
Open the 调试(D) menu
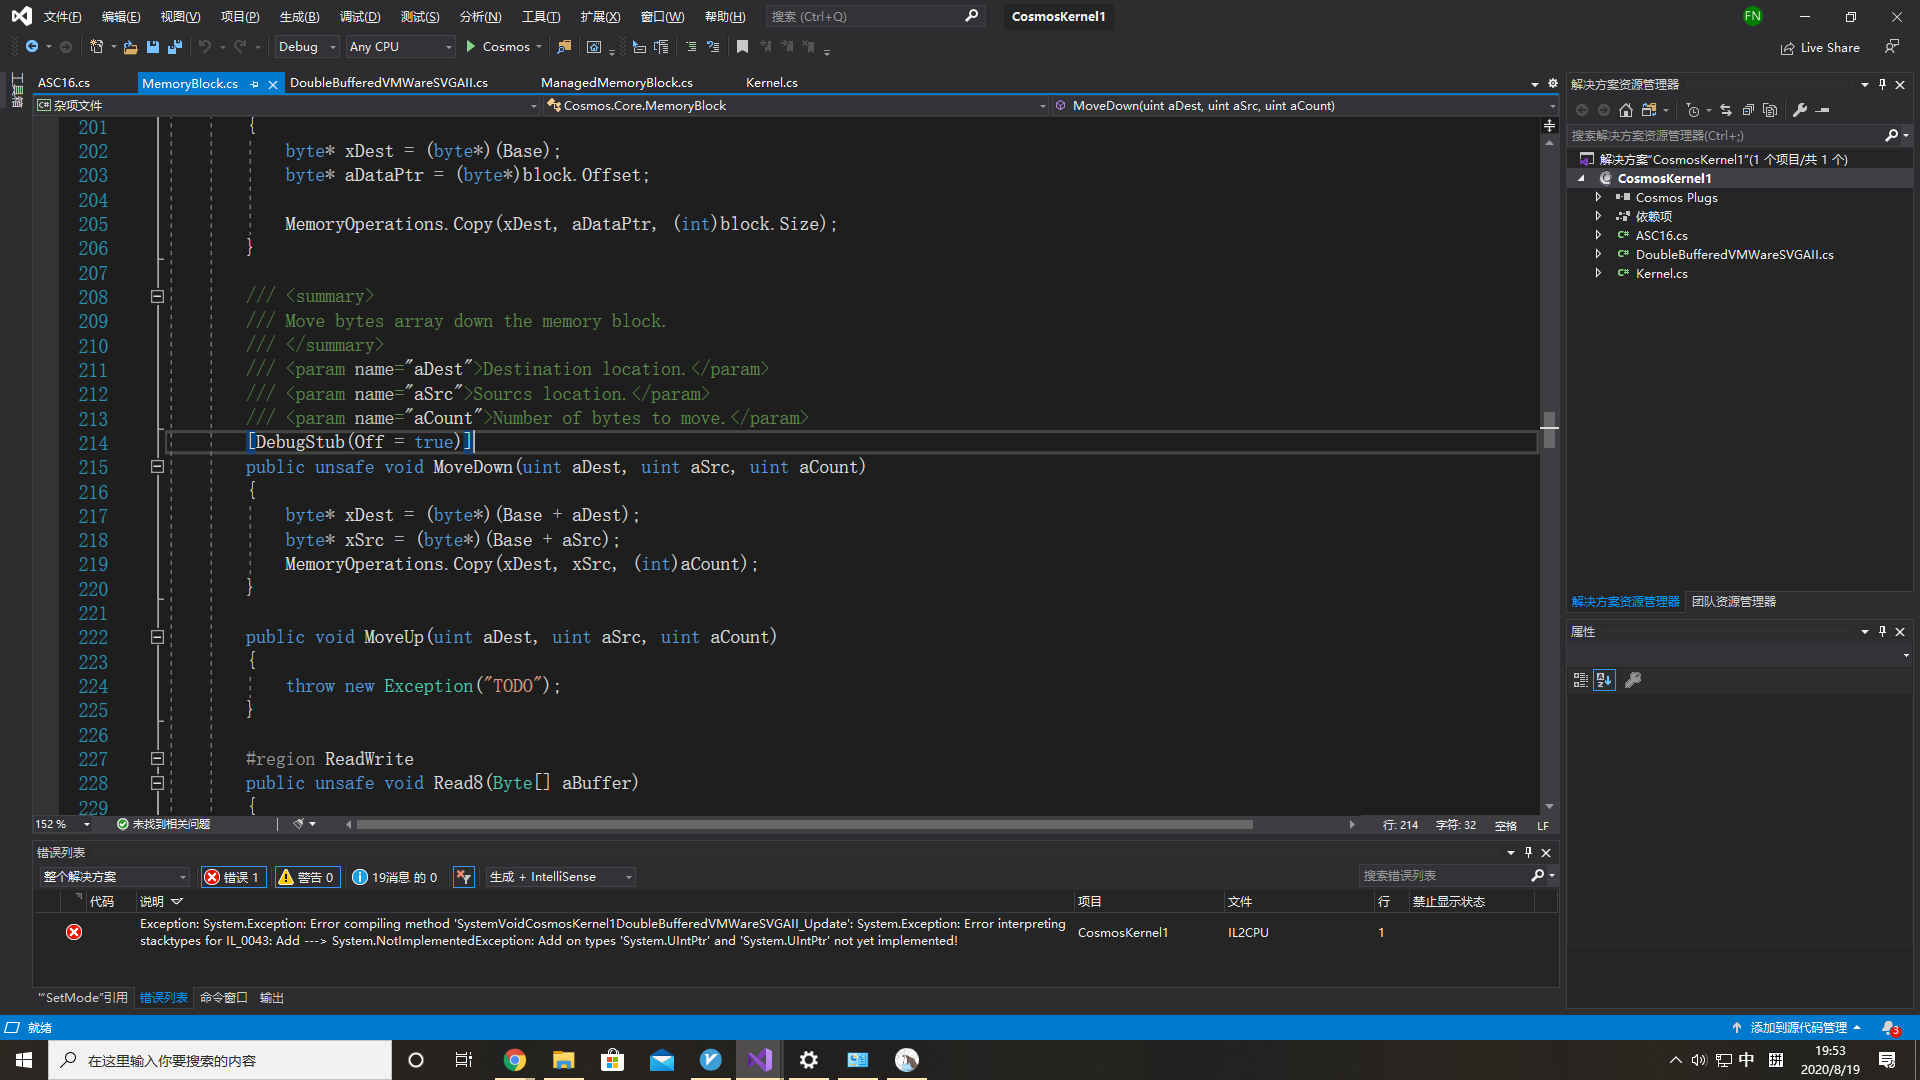coord(360,16)
